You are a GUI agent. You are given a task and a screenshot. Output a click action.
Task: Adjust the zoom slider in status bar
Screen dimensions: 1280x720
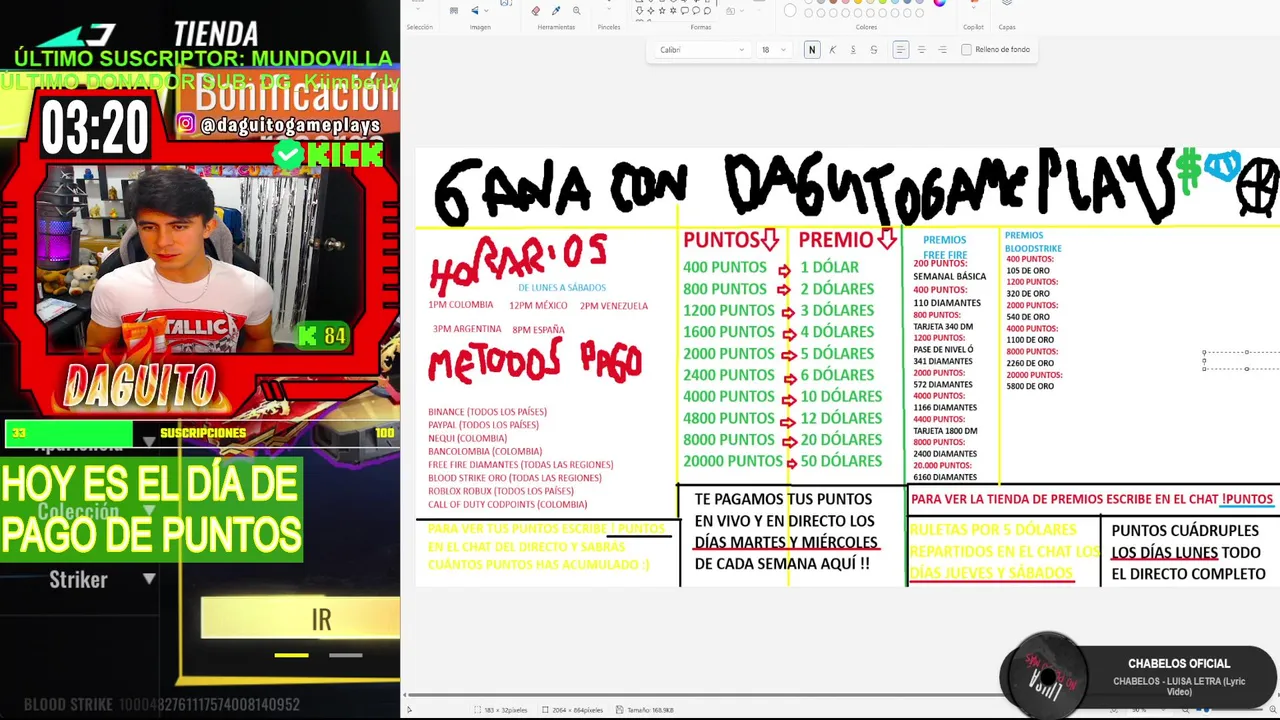click(1205, 710)
